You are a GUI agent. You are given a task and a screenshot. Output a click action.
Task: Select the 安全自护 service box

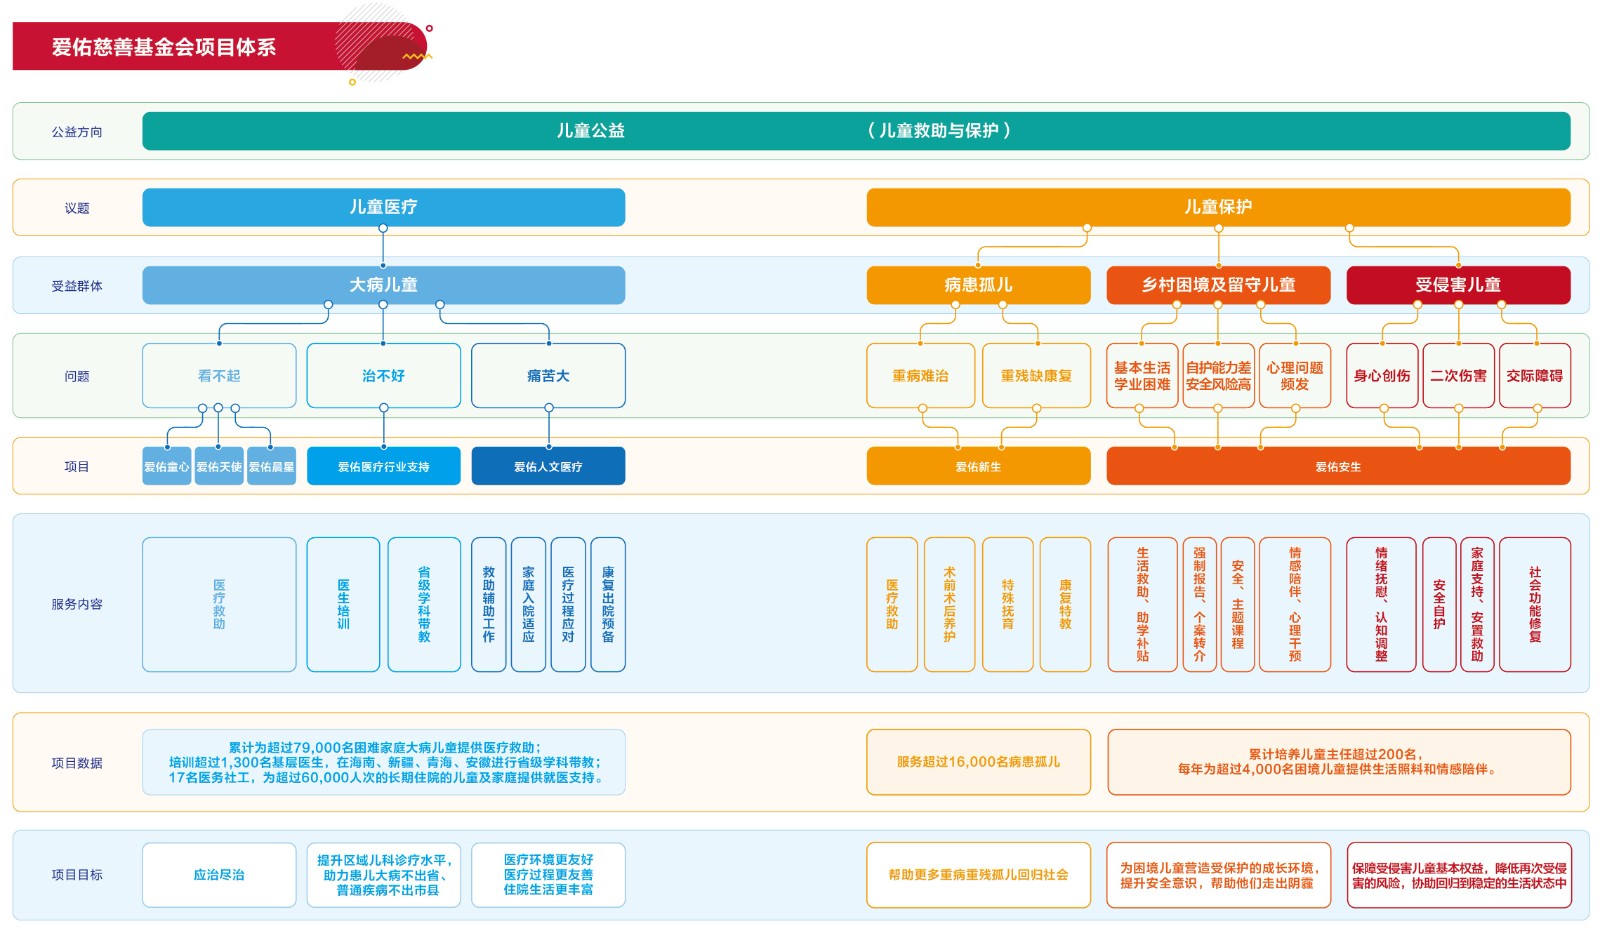pos(1439,604)
